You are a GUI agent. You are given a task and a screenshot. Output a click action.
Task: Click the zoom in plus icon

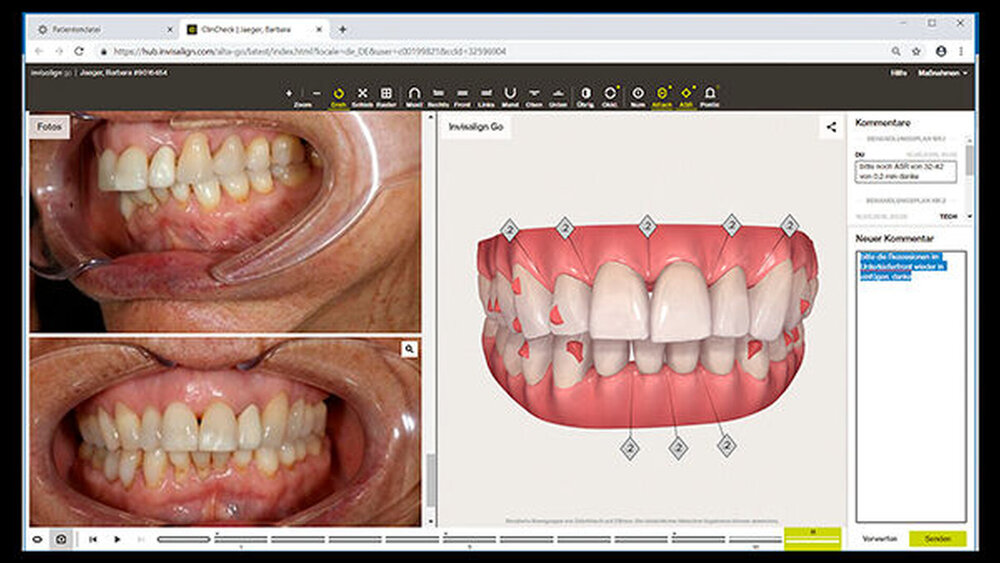pos(289,93)
